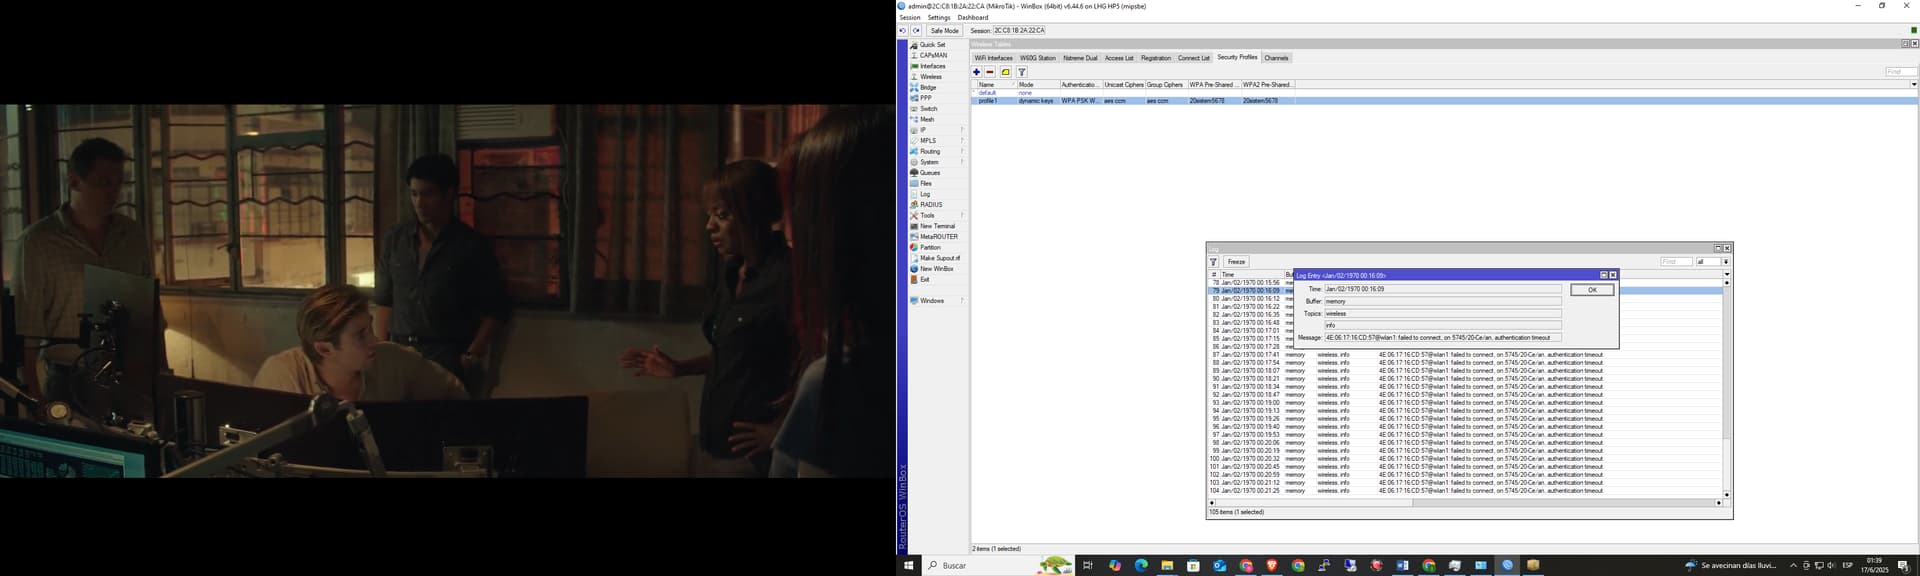
Task: Click the Redo arrow in WinBox toolbar
Action: coord(915,31)
